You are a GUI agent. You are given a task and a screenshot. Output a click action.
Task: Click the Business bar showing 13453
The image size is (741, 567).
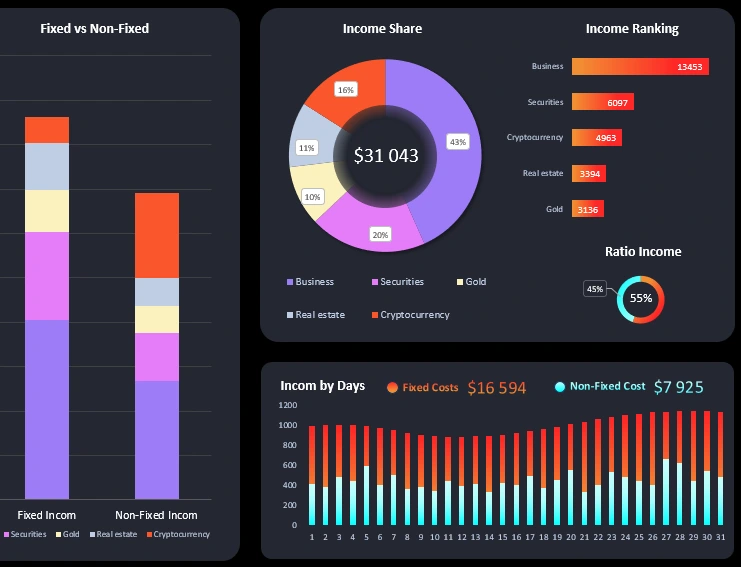[x=639, y=67]
